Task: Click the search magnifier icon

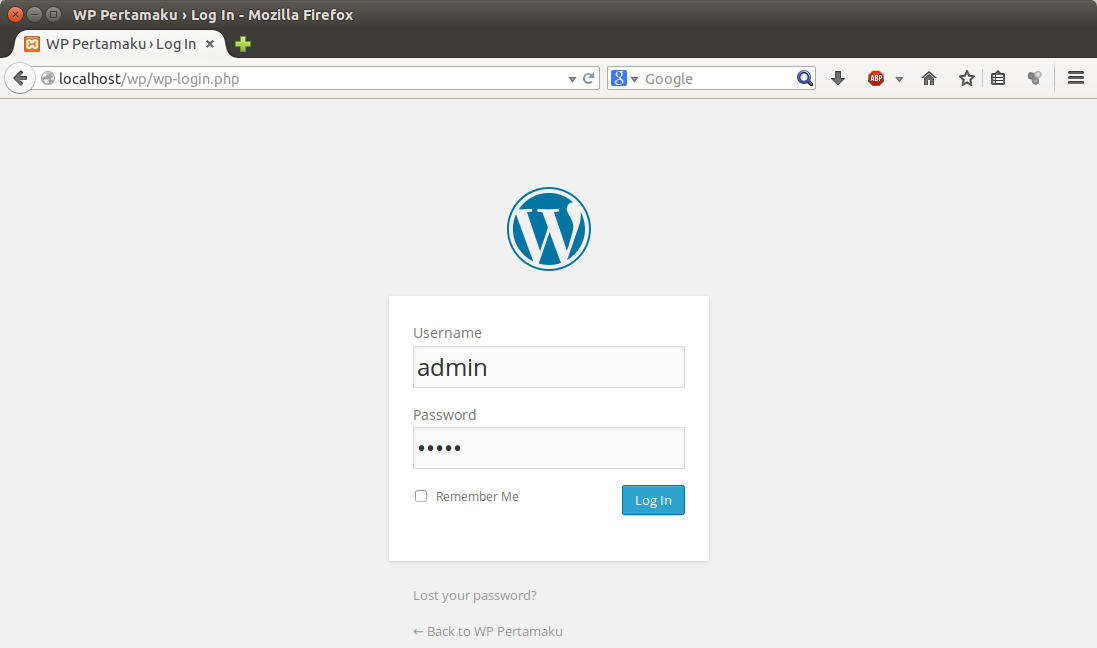Action: pos(804,78)
